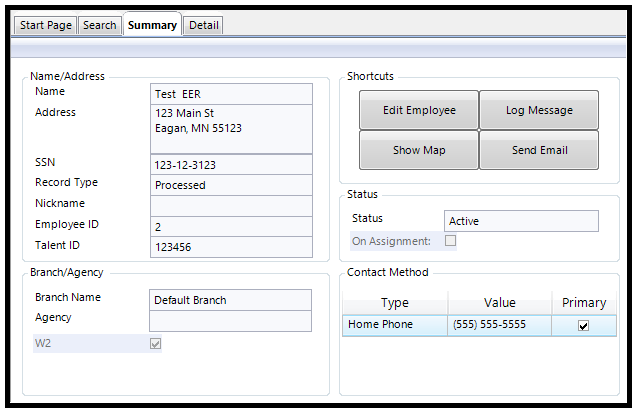Viewport: 633px width, 412px height.
Task: Click the Branch Name field
Action: pyautogui.click(x=231, y=300)
